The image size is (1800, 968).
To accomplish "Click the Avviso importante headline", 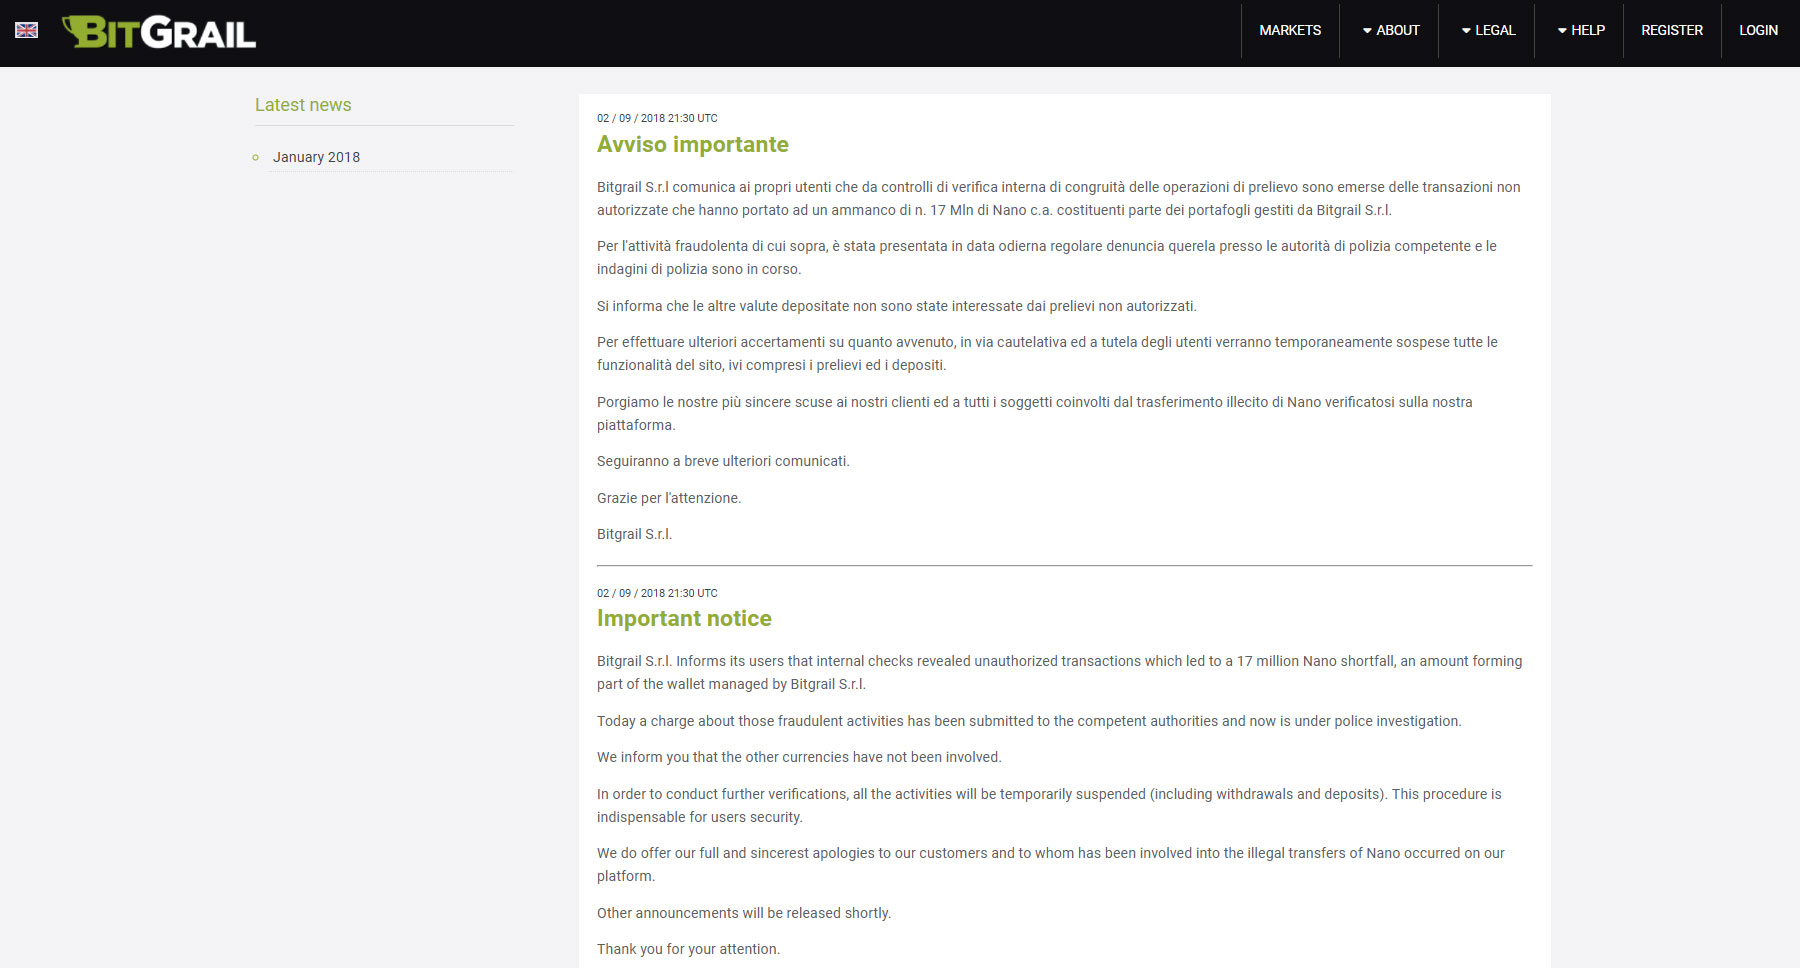I will [x=693, y=144].
